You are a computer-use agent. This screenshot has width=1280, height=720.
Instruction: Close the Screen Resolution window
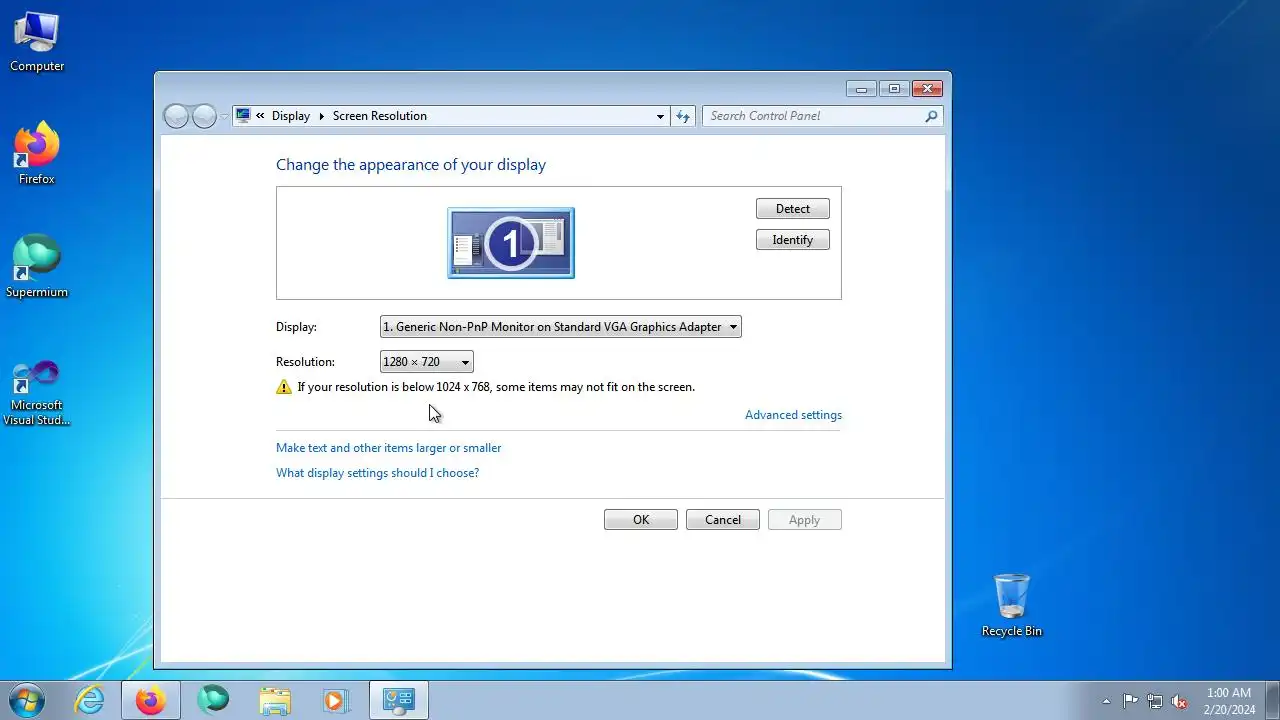click(x=928, y=89)
